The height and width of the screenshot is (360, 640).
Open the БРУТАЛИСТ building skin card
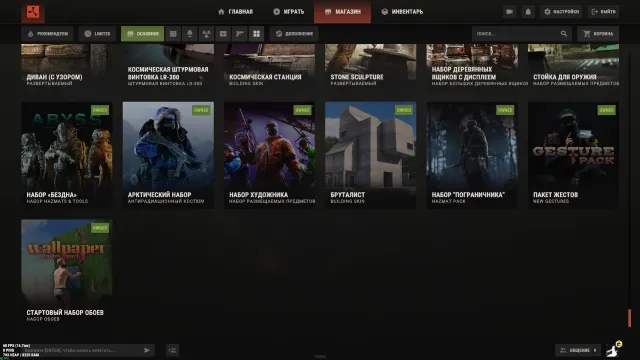371,155
